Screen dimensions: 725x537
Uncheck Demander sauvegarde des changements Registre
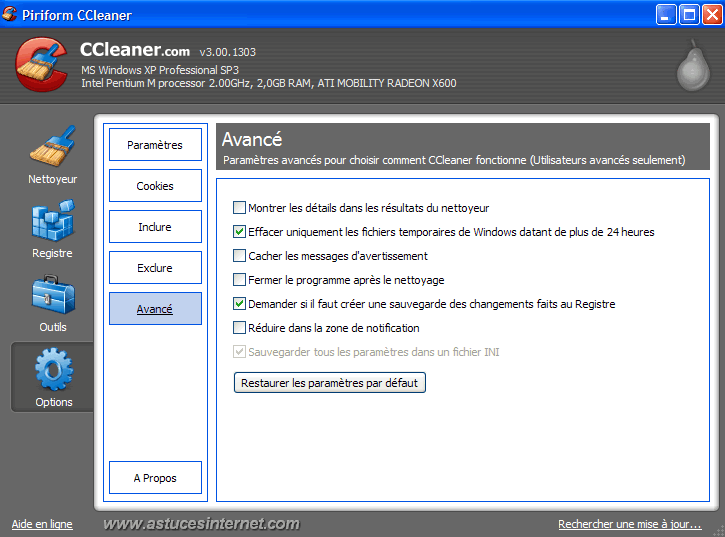239,304
